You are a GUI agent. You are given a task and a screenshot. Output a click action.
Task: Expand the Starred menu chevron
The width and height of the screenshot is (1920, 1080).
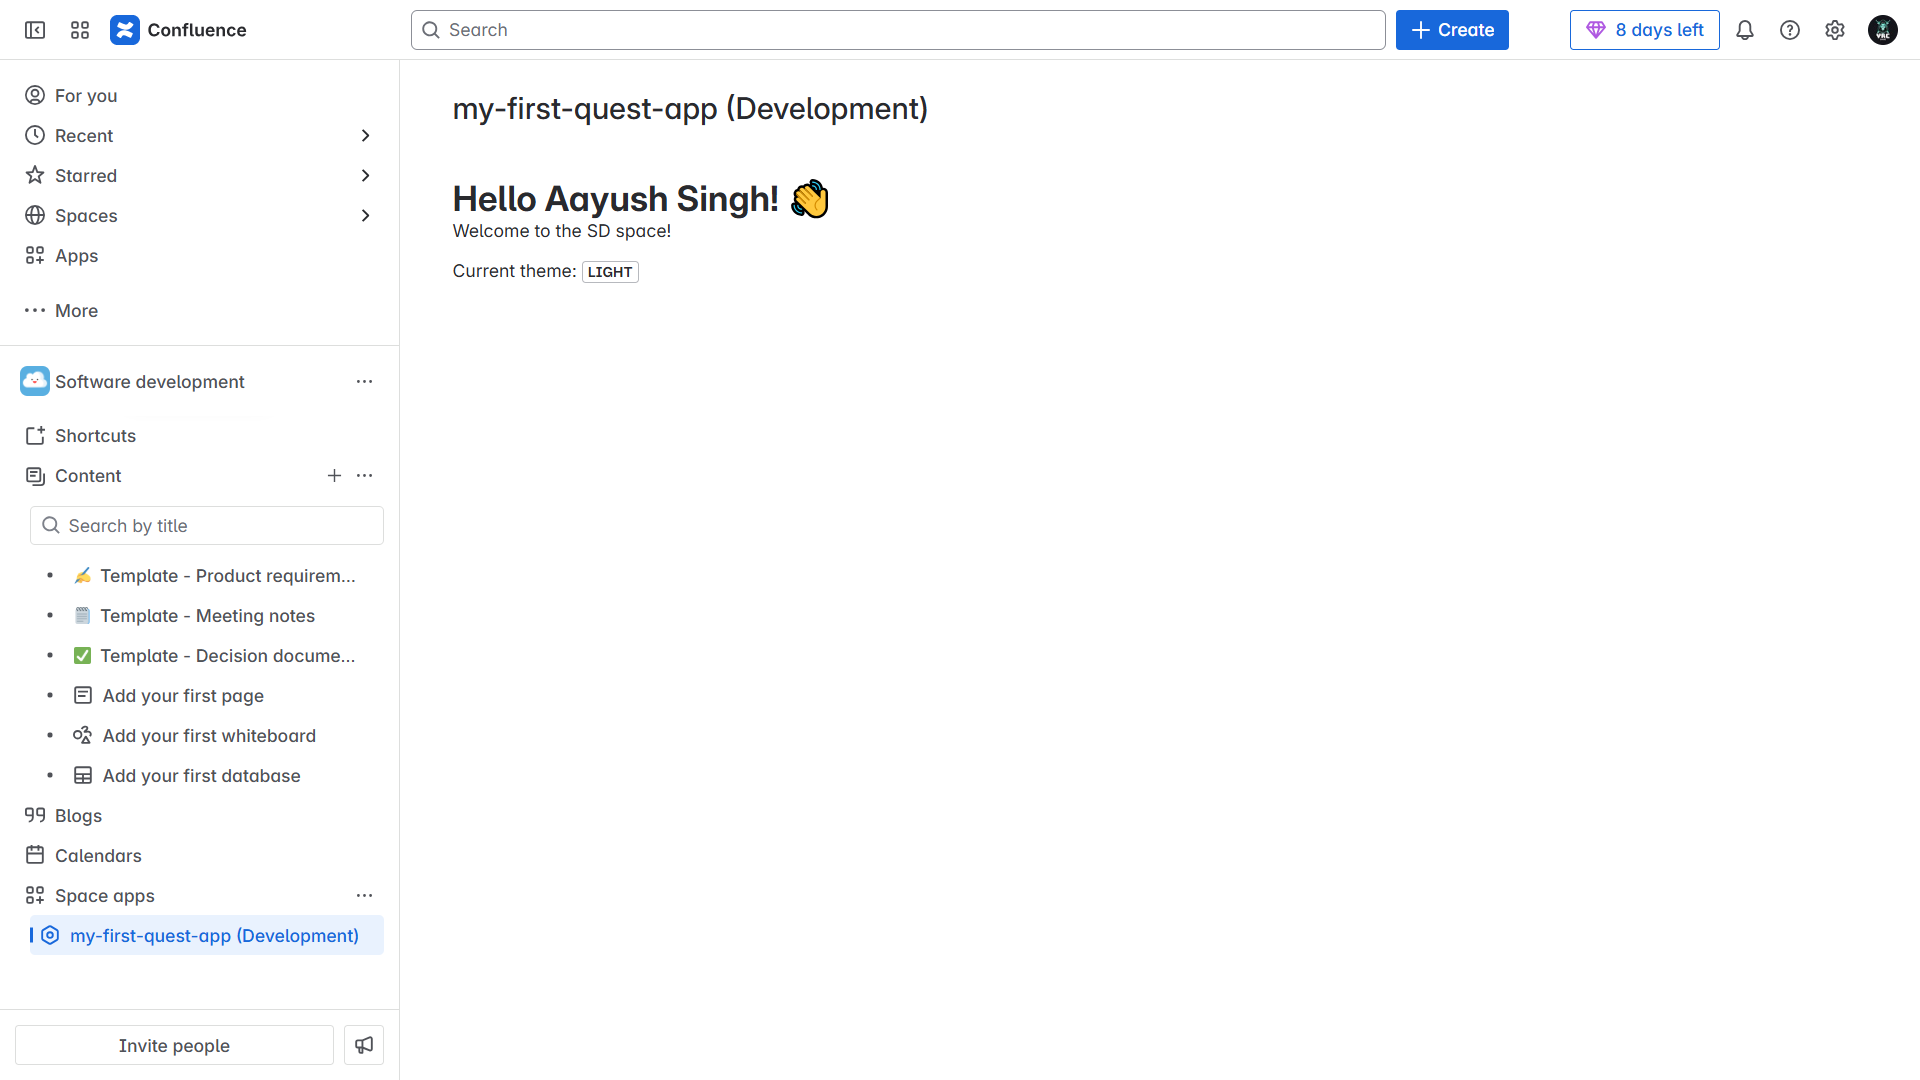coord(365,176)
